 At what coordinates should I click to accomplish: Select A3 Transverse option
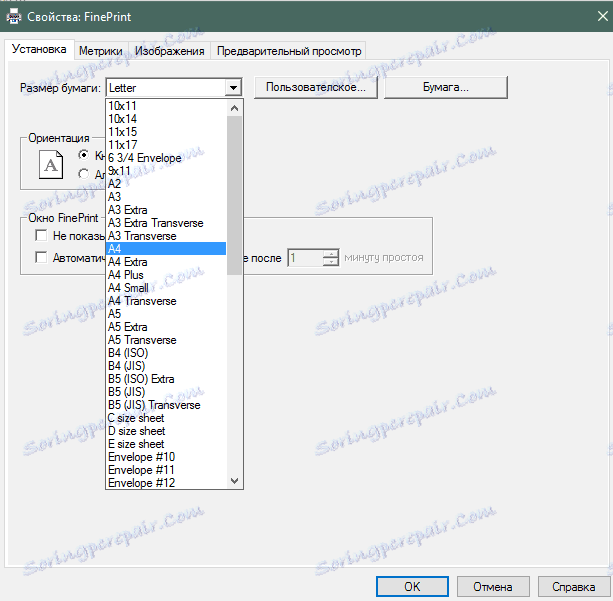(166, 236)
